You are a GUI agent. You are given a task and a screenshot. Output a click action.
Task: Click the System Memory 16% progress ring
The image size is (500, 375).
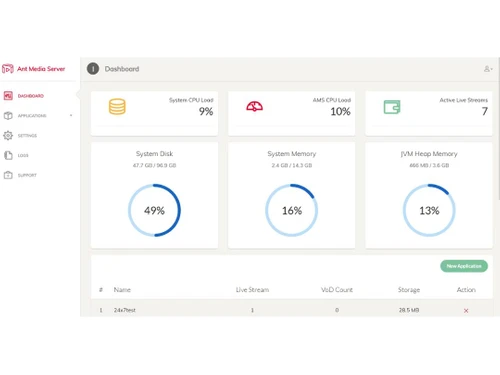[292, 210]
